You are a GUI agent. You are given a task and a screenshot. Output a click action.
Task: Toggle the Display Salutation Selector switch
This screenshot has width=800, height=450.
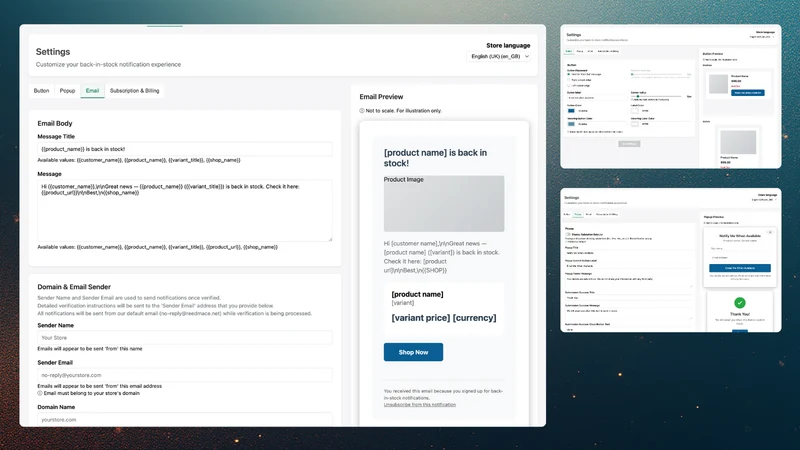568,234
